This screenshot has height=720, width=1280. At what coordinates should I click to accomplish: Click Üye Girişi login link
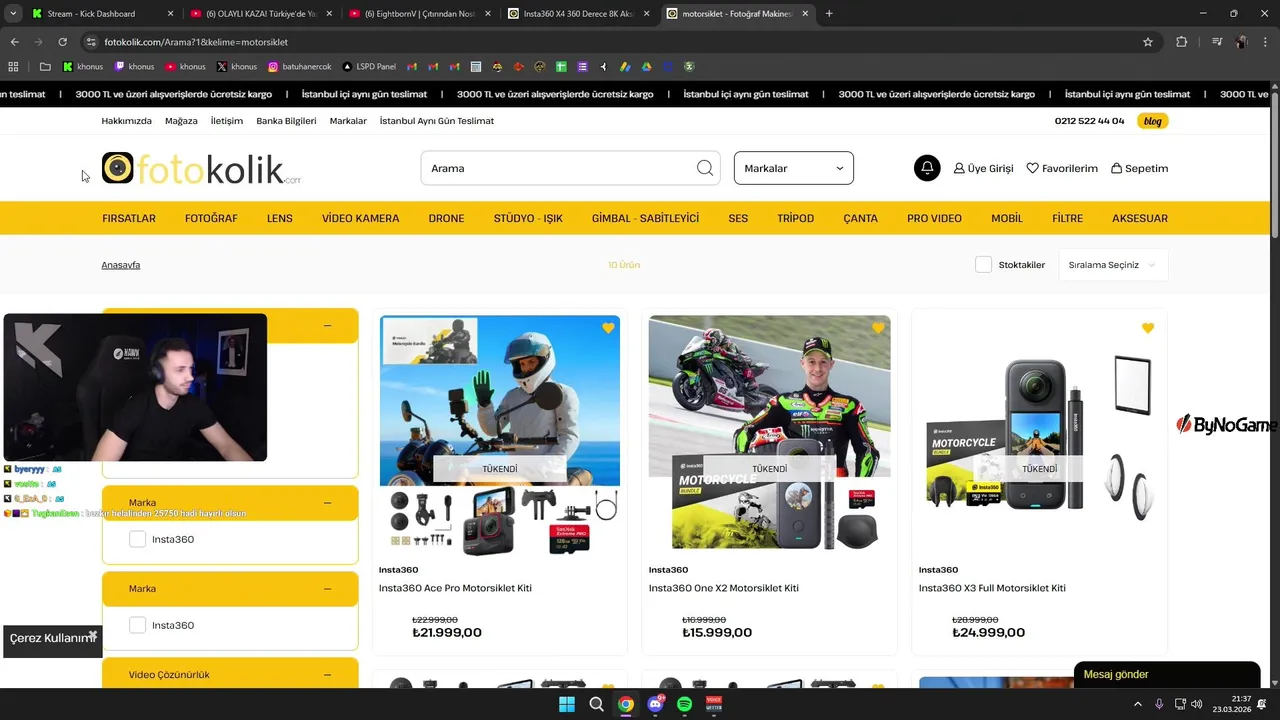[984, 168]
